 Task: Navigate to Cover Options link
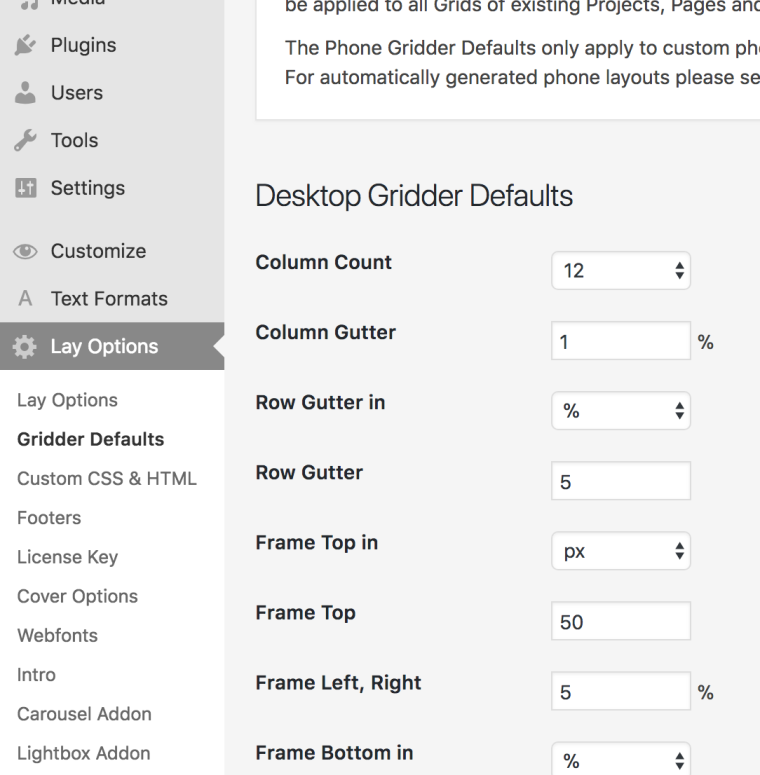(77, 596)
